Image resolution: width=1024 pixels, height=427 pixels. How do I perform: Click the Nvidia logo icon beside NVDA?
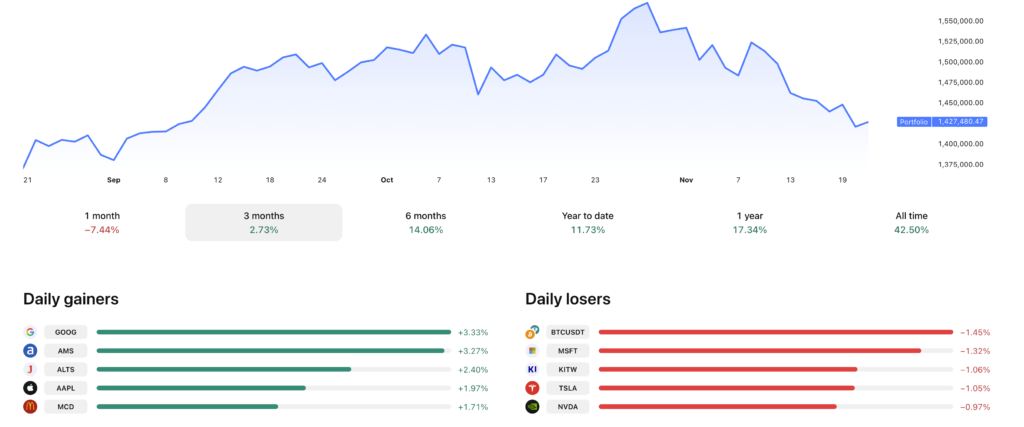[x=533, y=407]
